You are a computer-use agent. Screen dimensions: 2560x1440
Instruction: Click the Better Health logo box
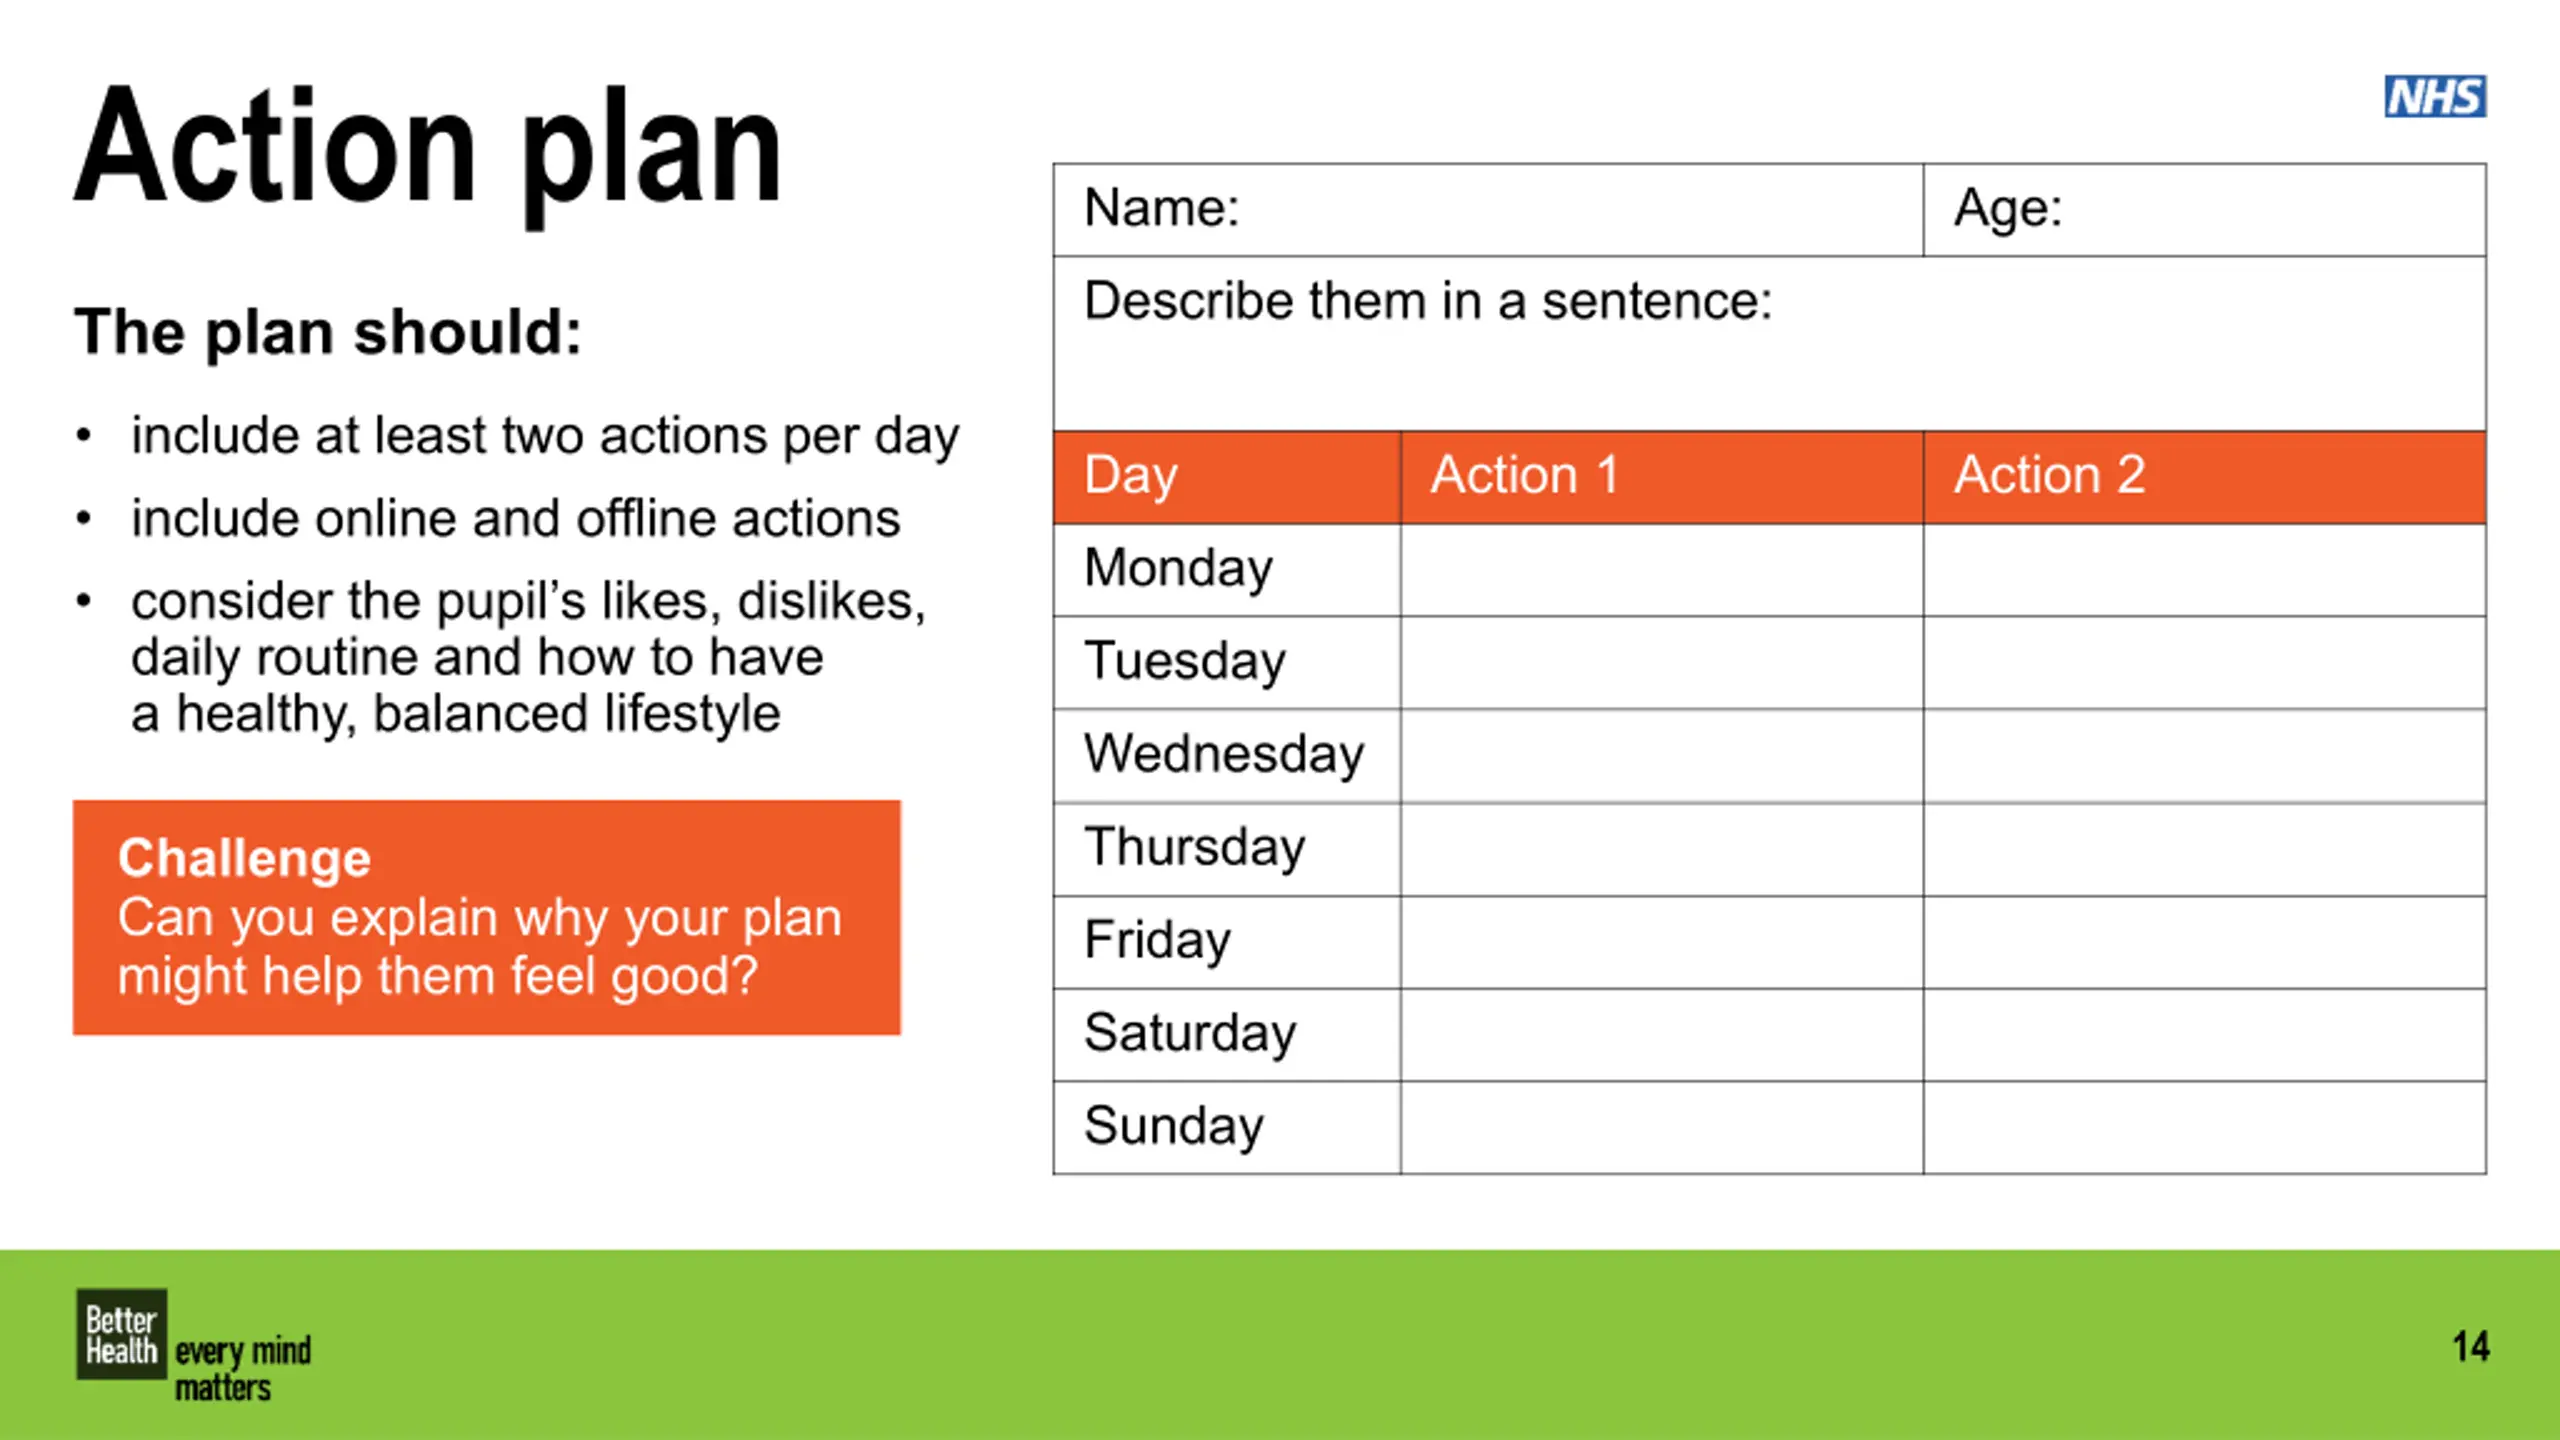[121, 1334]
